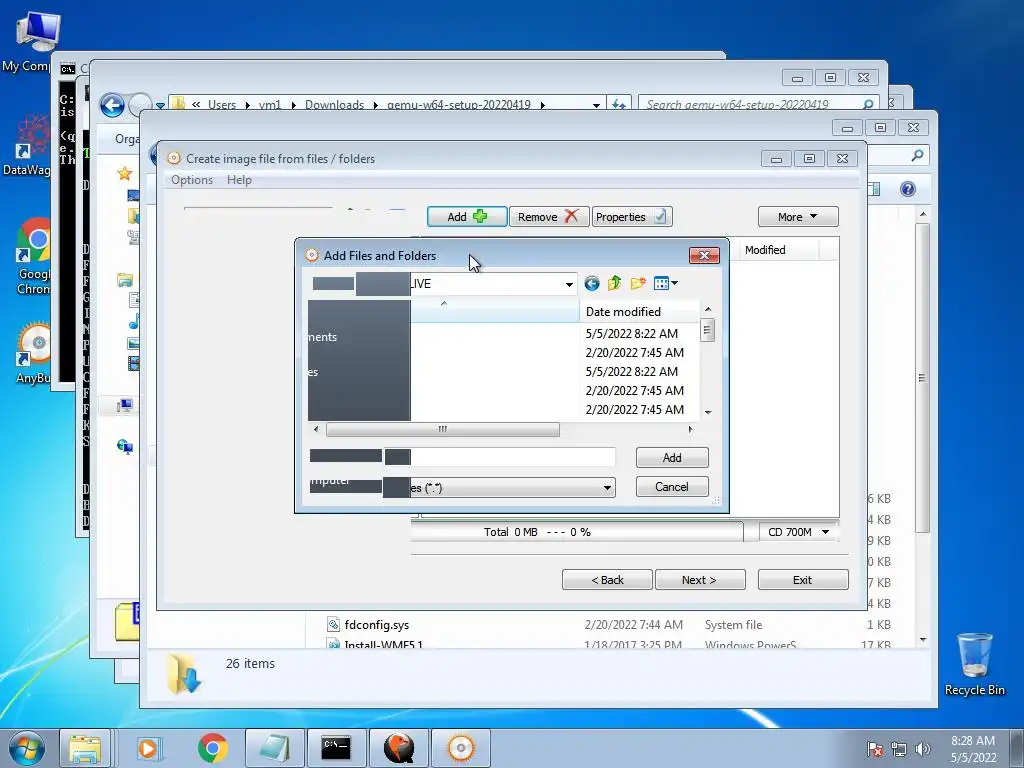Go up one level in Add Files dialog
This screenshot has height=768, width=1024.
coord(615,283)
